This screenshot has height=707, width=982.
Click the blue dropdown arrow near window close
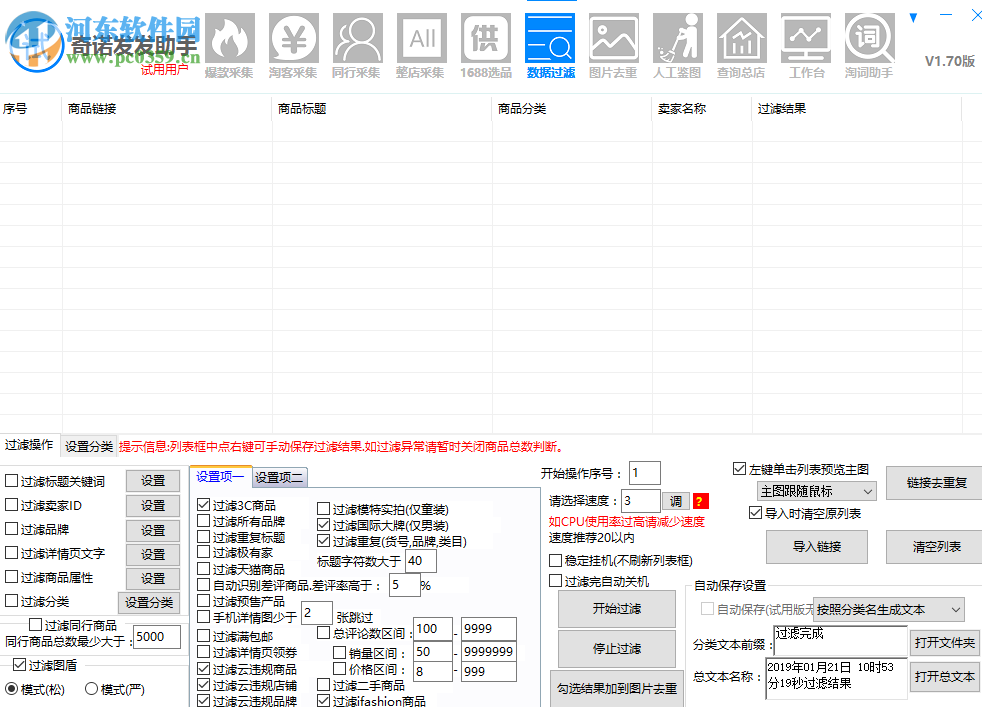click(x=913, y=16)
